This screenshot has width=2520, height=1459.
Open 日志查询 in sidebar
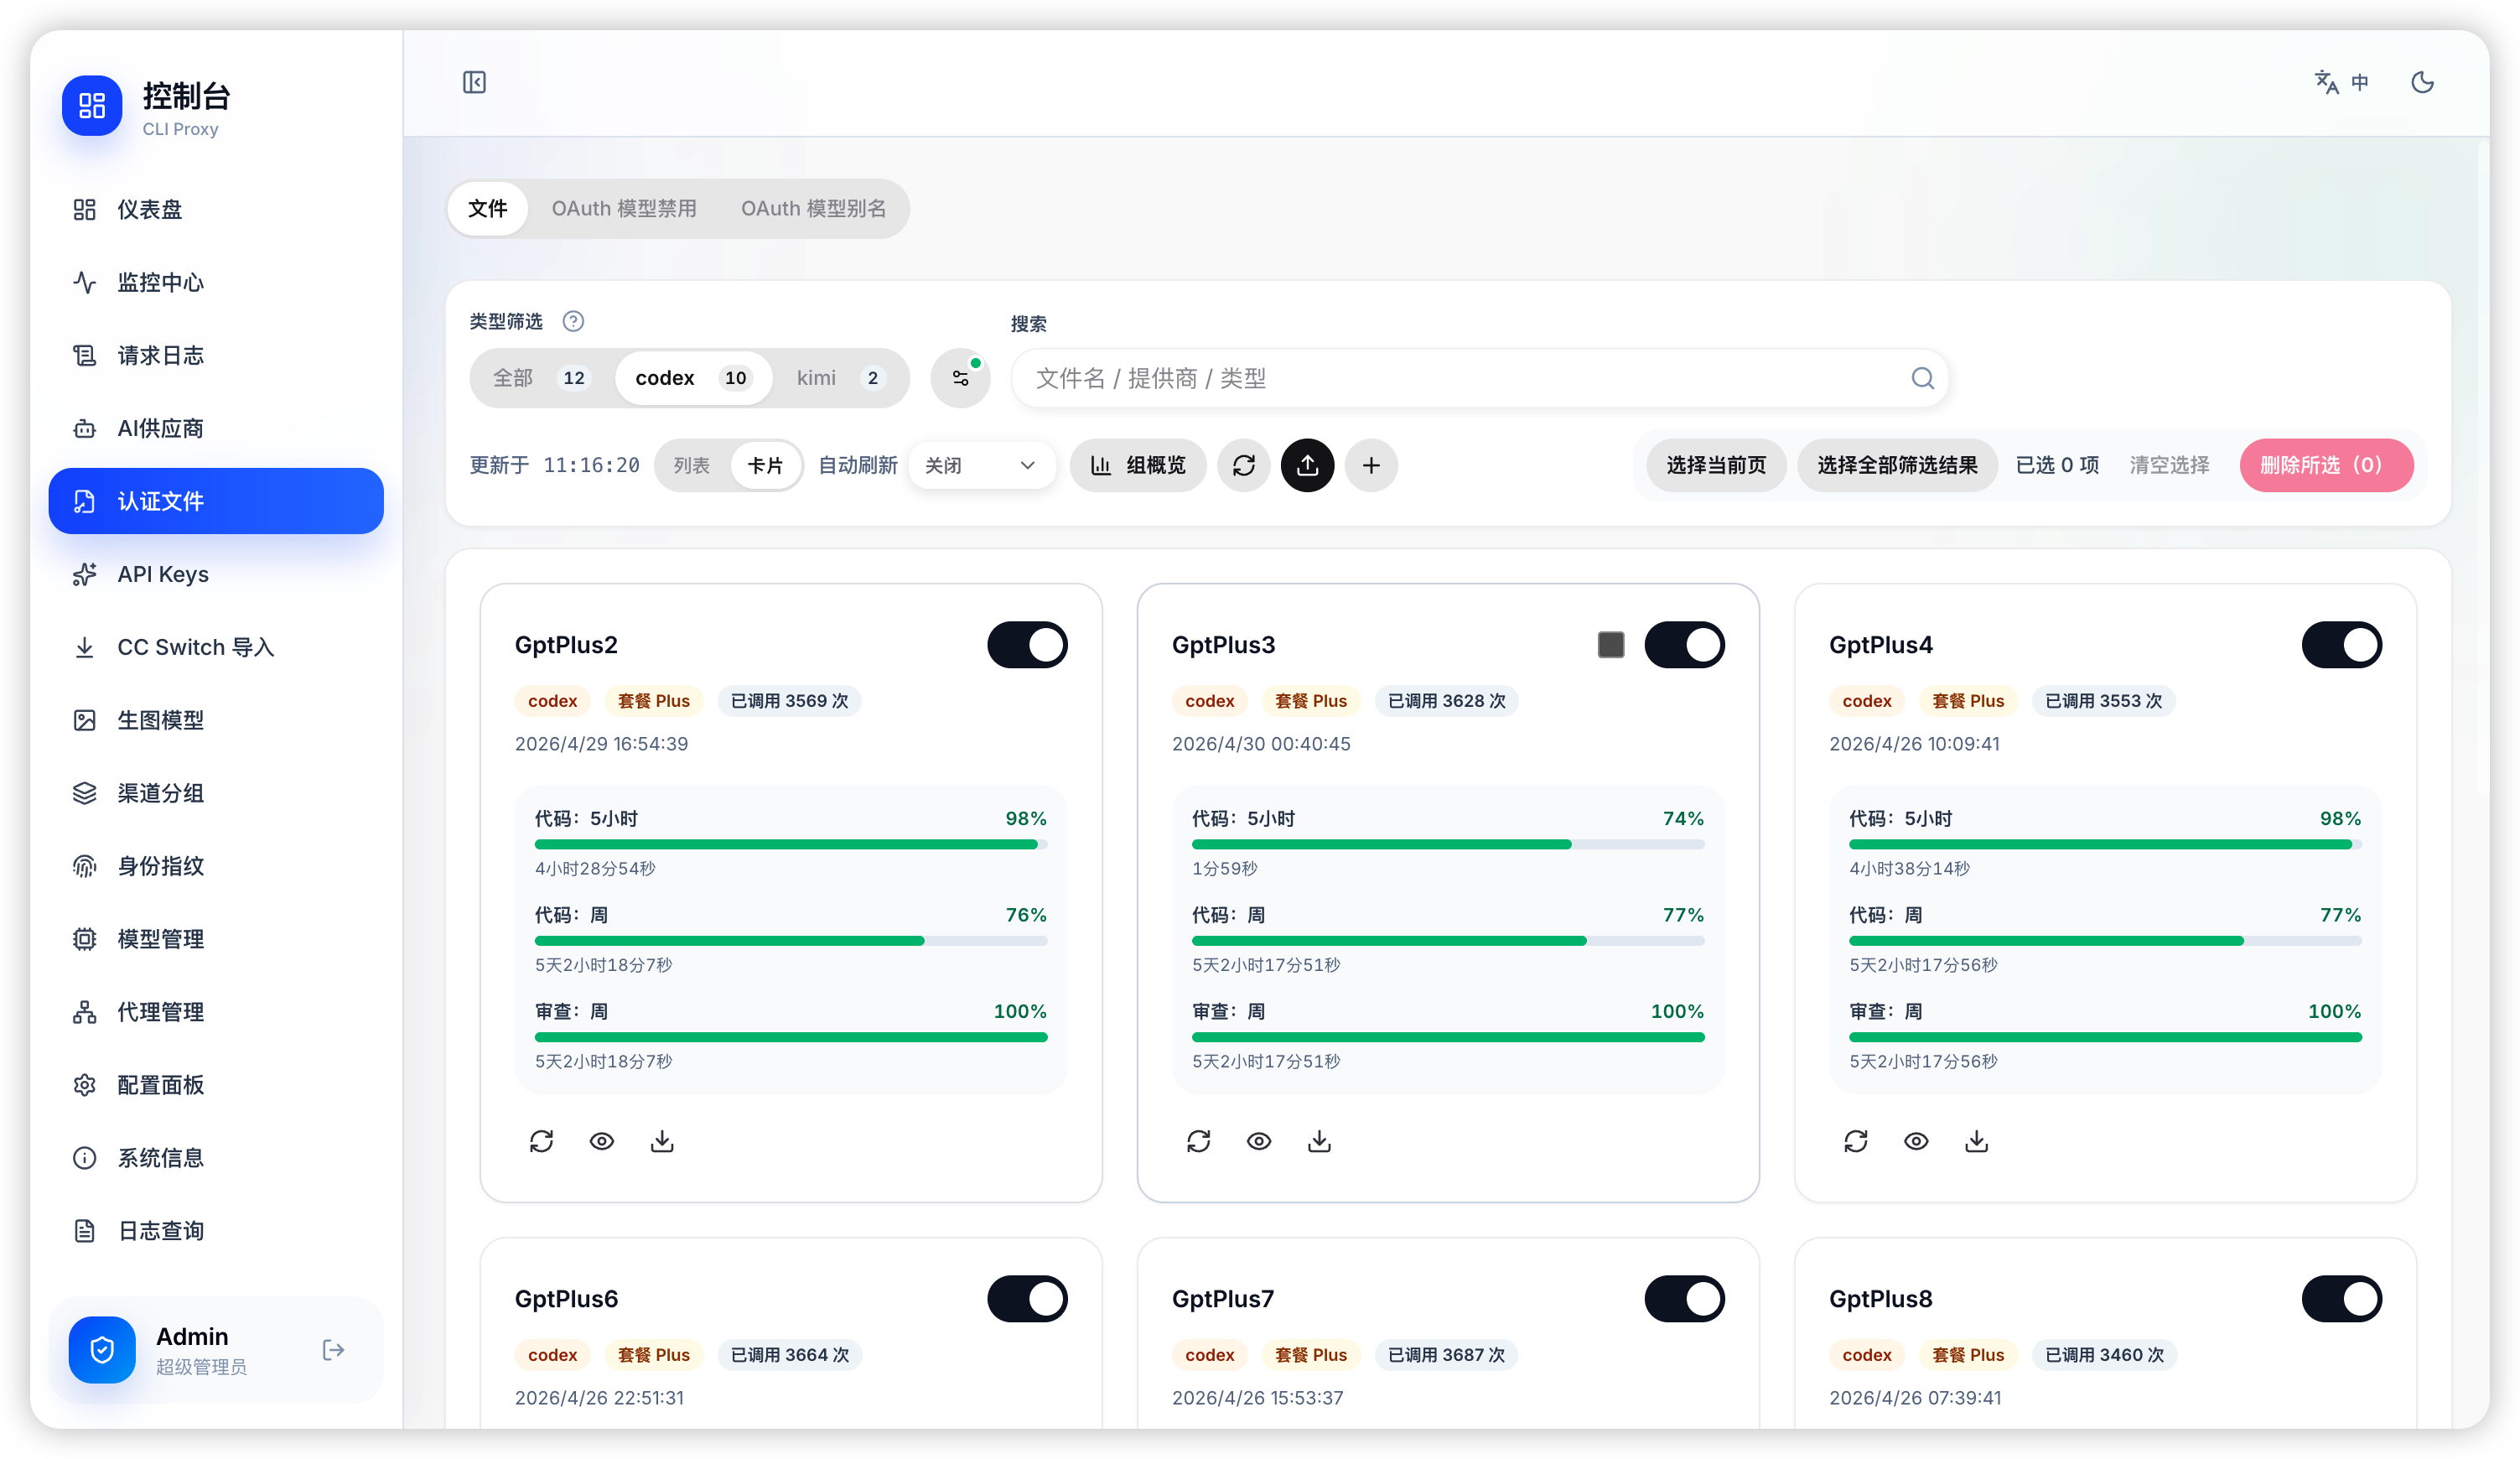pos(216,1231)
